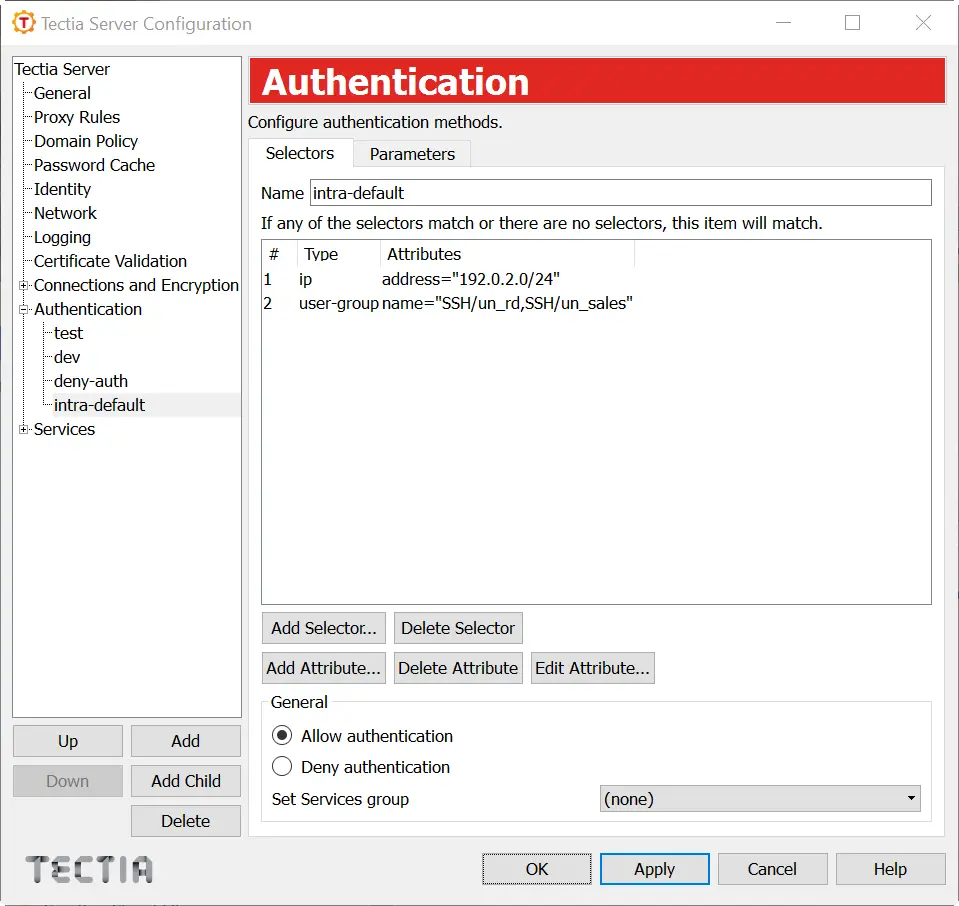Screen dimensions: 959x906
Task: Open Logging in the tree
Action: (x=62, y=237)
